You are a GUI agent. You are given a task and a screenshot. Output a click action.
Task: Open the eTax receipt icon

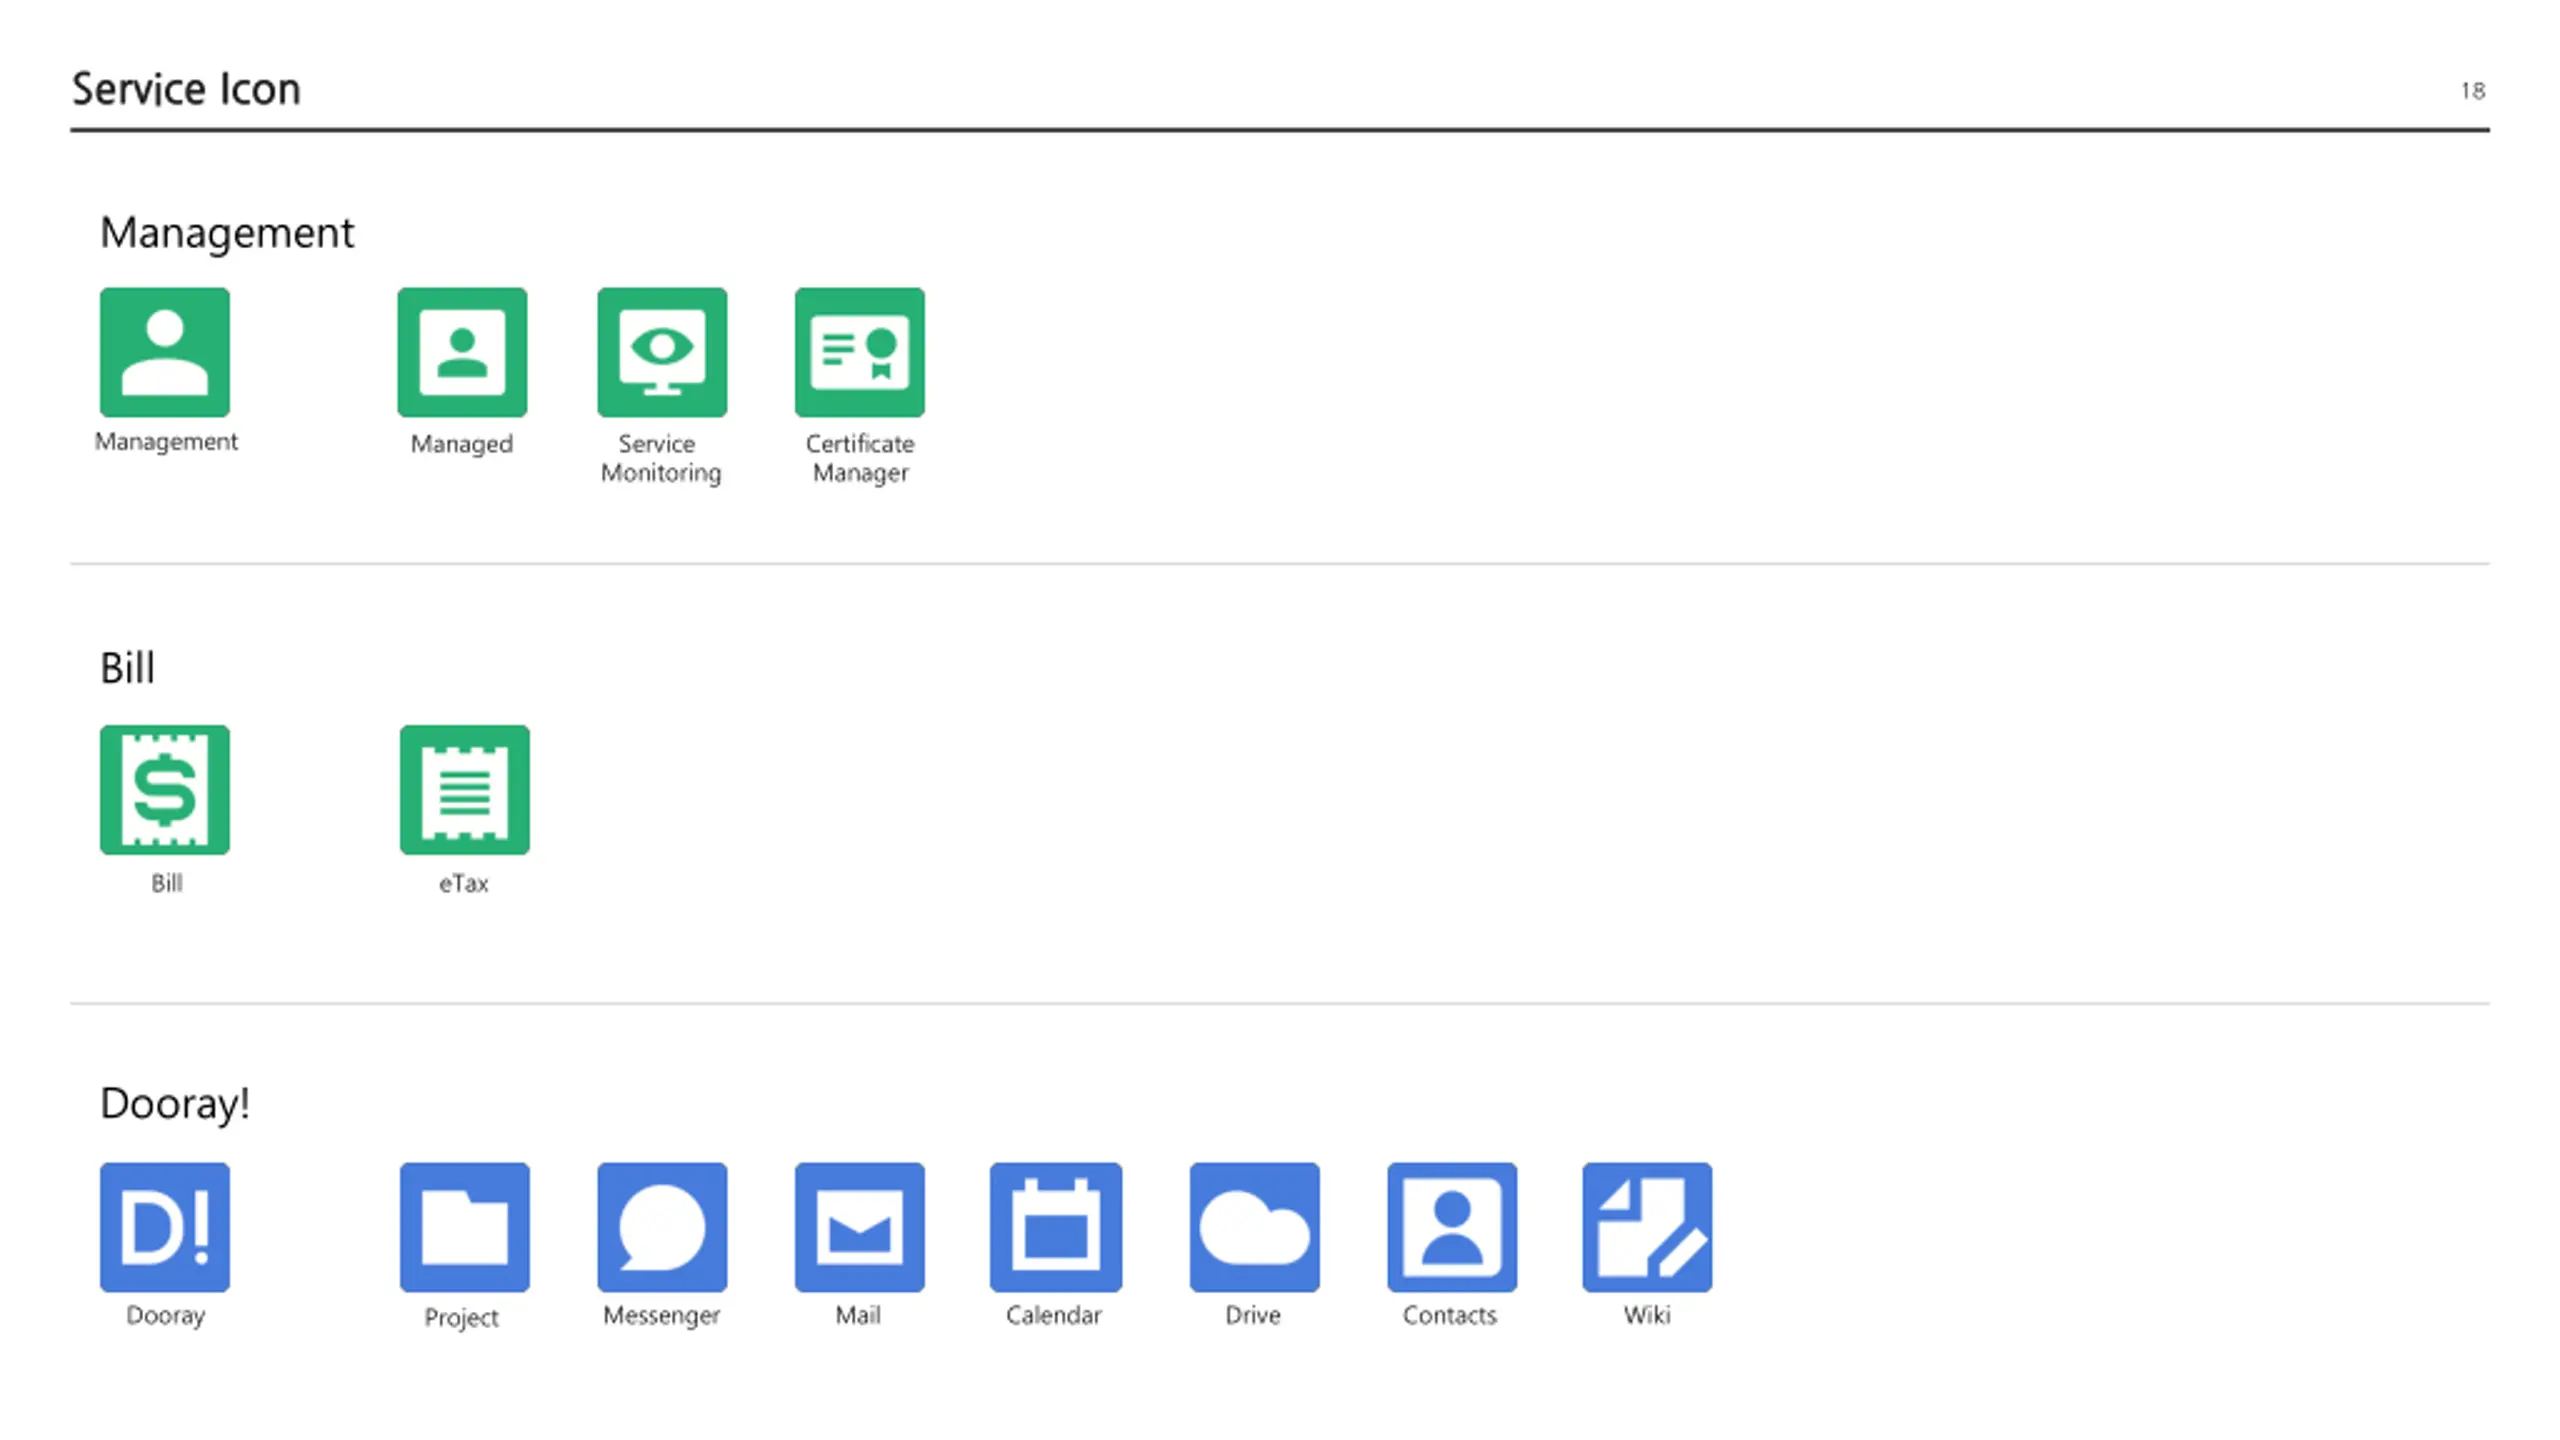coord(465,790)
